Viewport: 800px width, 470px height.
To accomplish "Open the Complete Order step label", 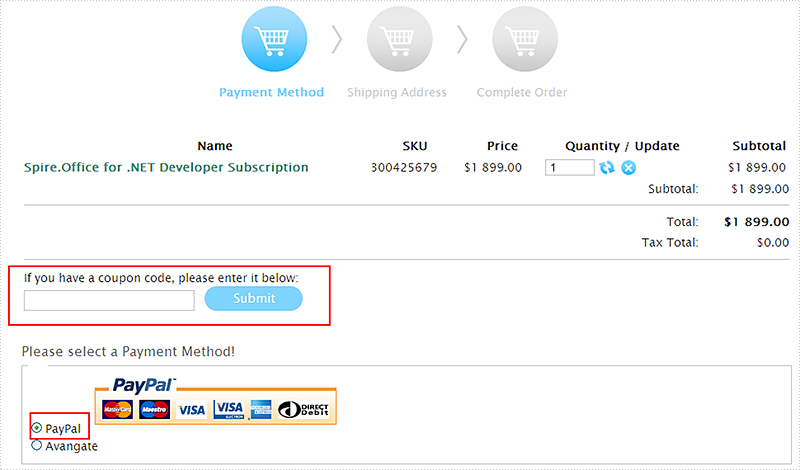I will (x=522, y=92).
